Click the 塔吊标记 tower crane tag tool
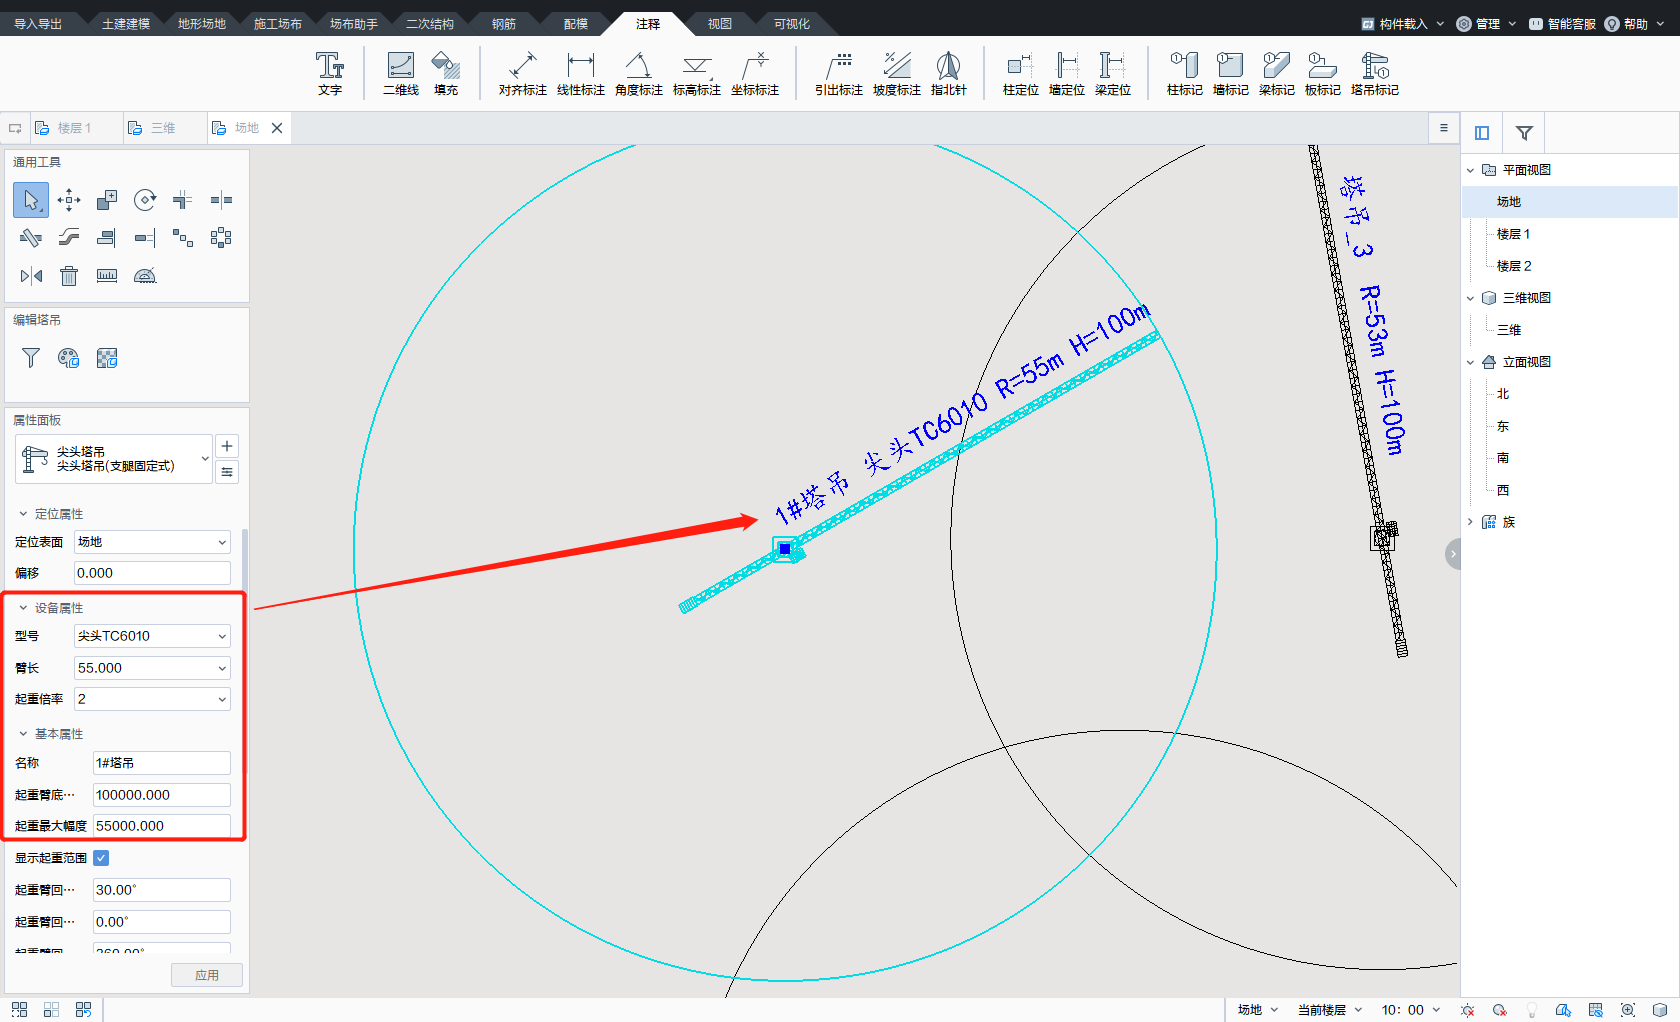This screenshot has width=1680, height=1022. click(x=1375, y=74)
